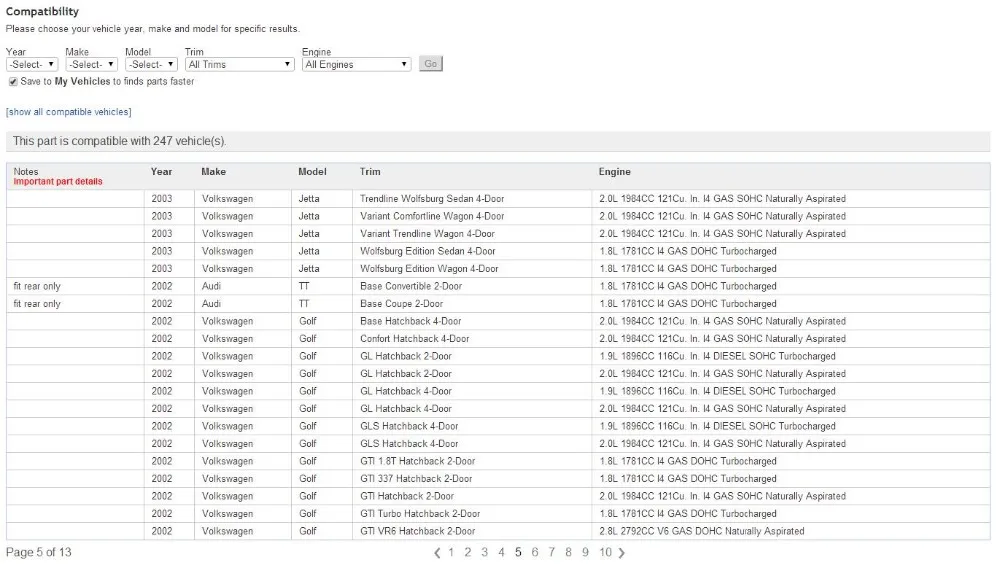
Task: Expand the All Trims dropdown
Action: coord(239,64)
